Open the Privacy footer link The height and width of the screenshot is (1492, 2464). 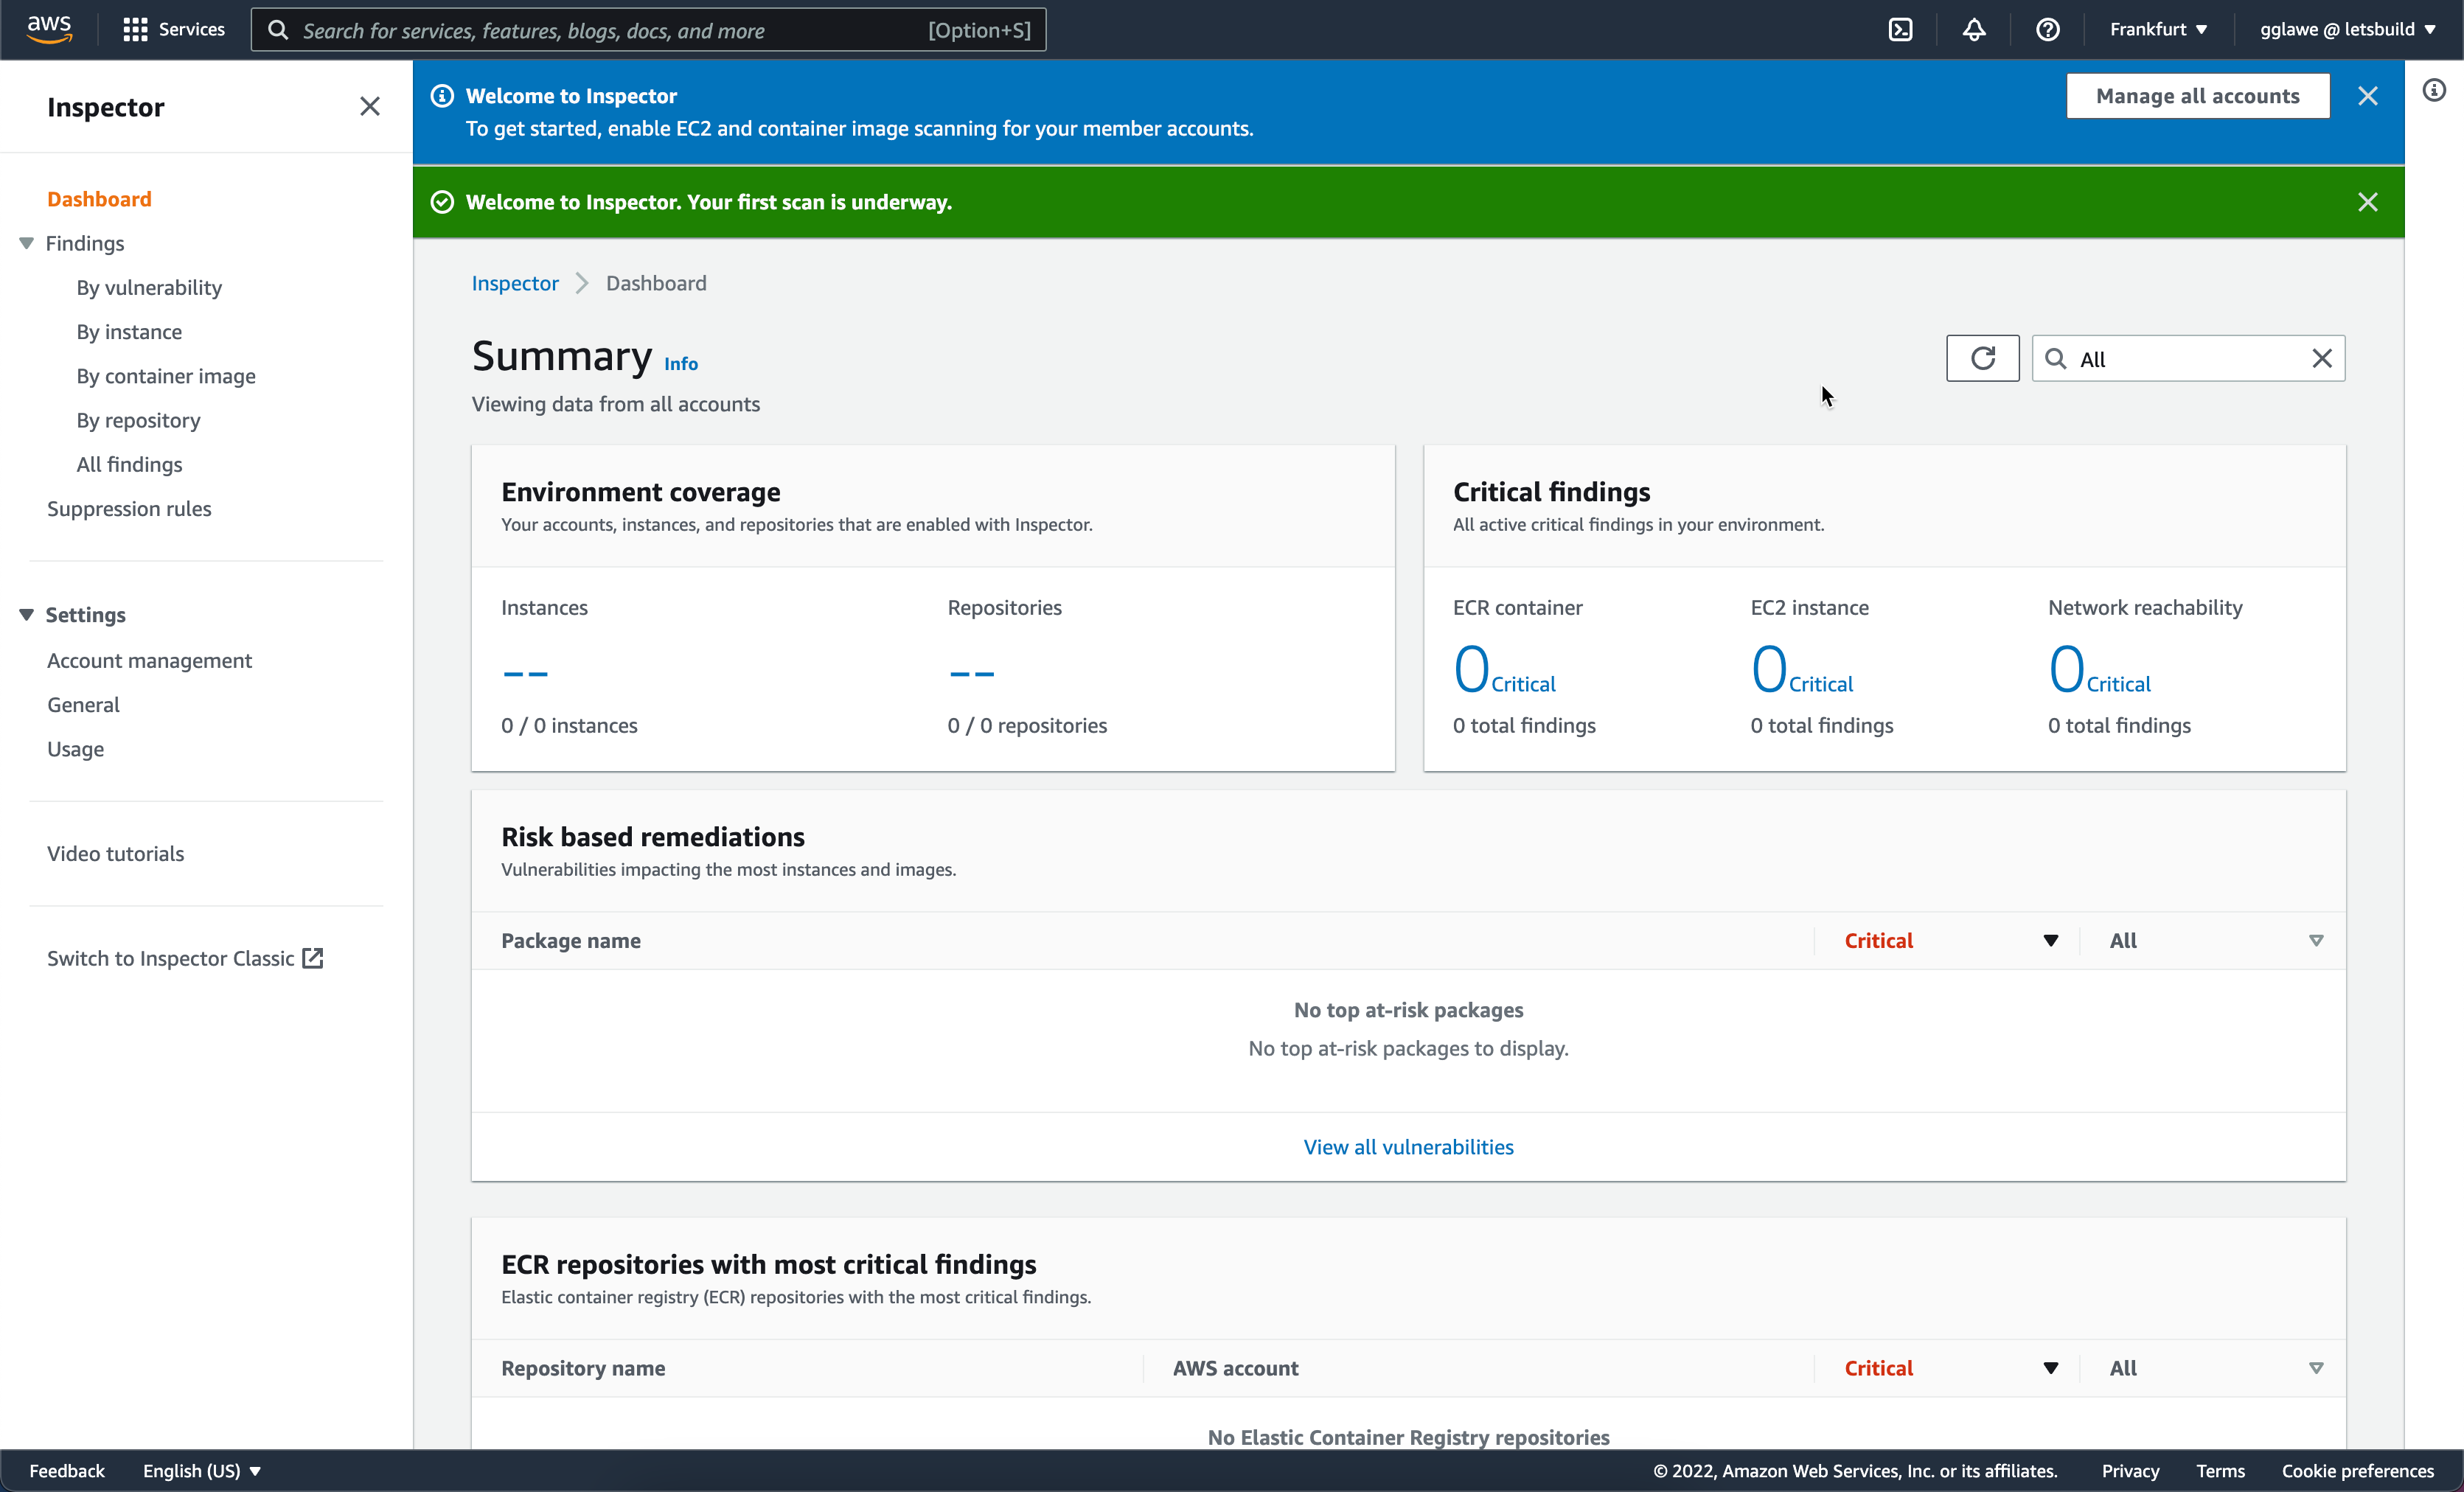tap(2130, 1470)
